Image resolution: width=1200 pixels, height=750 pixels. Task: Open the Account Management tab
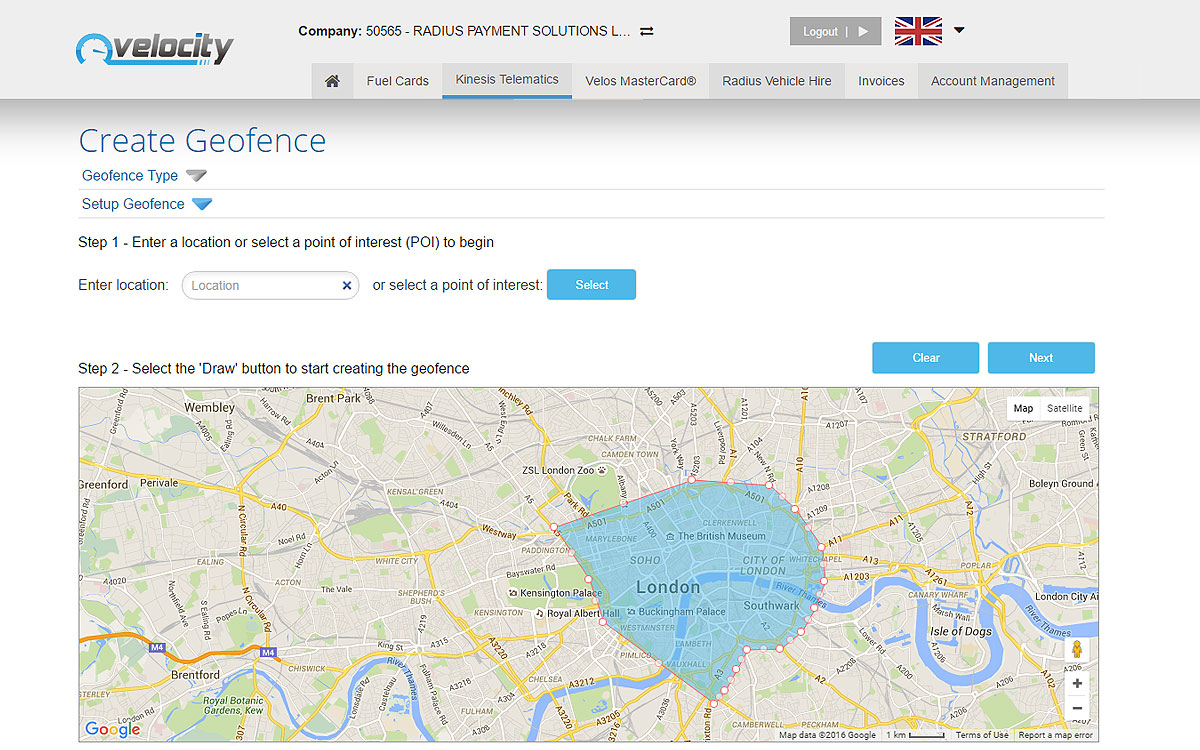click(993, 81)
